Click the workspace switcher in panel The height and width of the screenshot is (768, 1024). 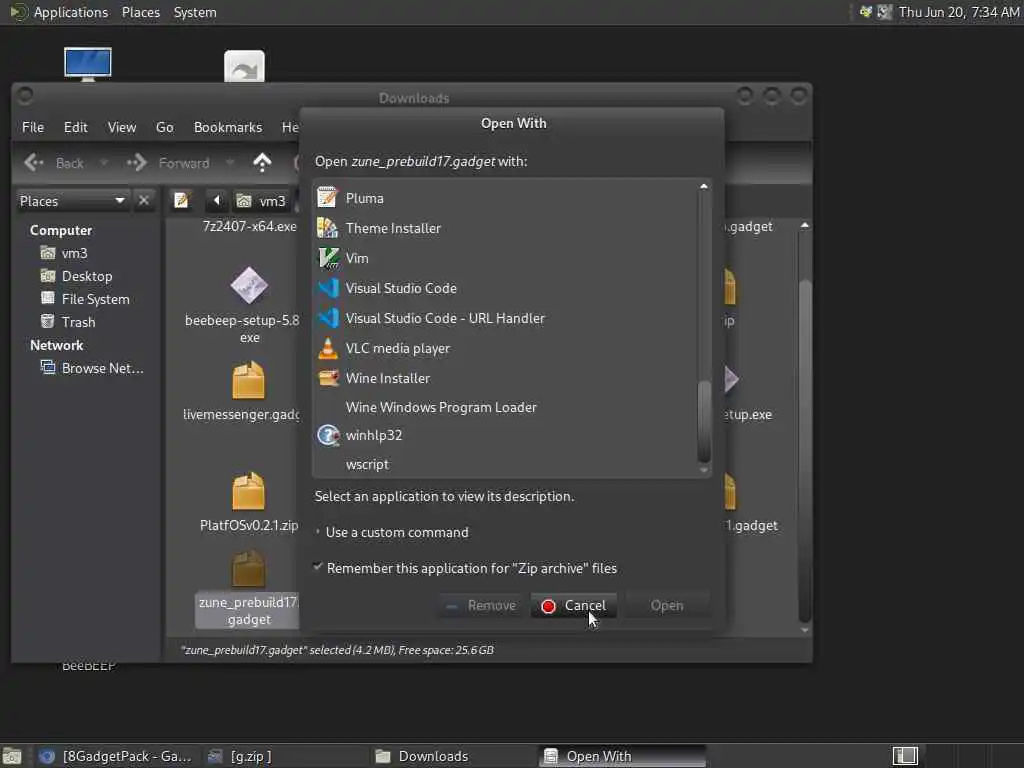pyautogui.click(x=905, y=756)
